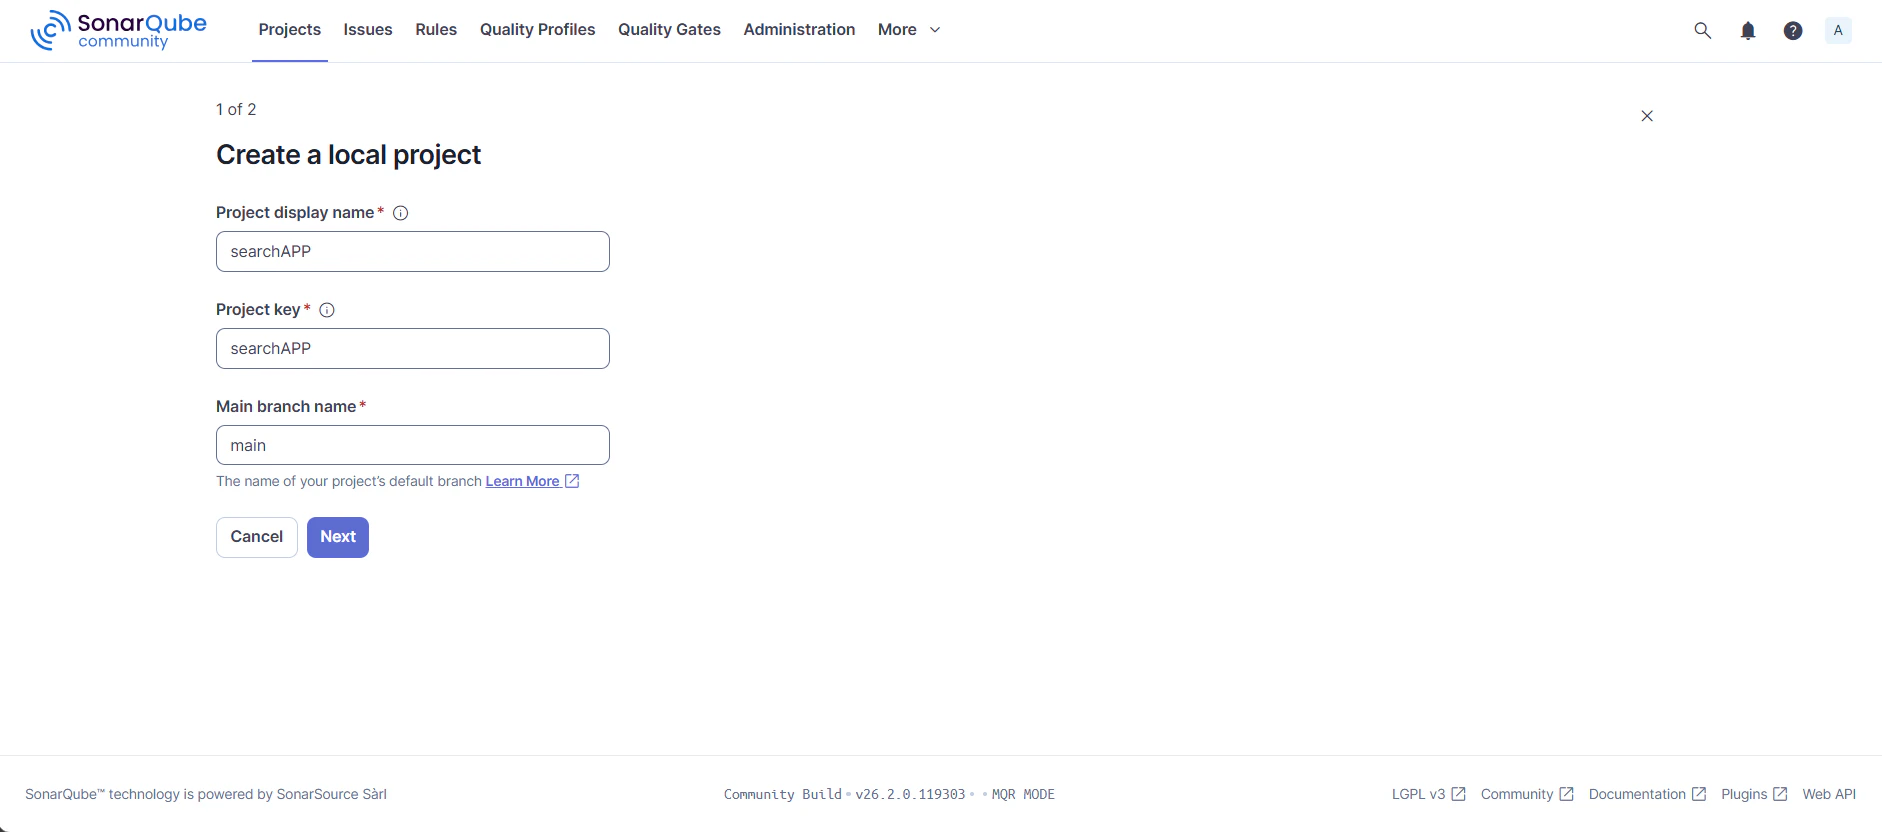Click the Cancel button
The height and width of the screenshot is (832, 1882).
[257, 537]
